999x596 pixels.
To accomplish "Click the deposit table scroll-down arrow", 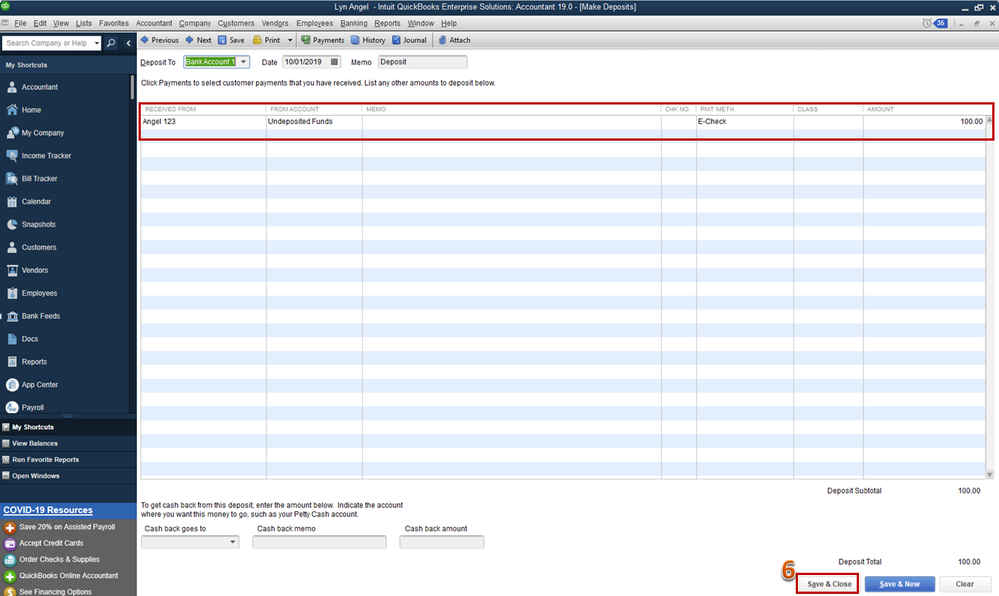I will [x=989, y=474].
